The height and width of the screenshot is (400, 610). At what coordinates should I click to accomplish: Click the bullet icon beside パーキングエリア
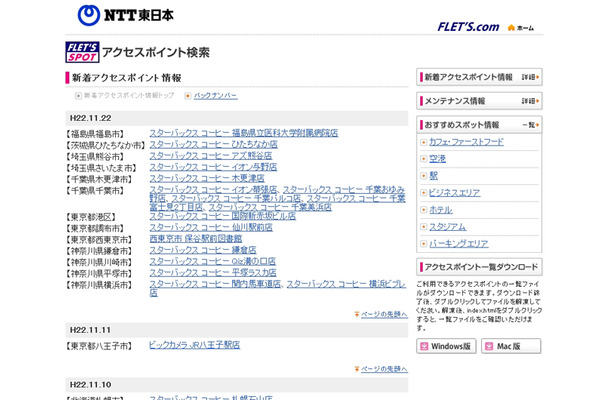(x=424, y=244)
